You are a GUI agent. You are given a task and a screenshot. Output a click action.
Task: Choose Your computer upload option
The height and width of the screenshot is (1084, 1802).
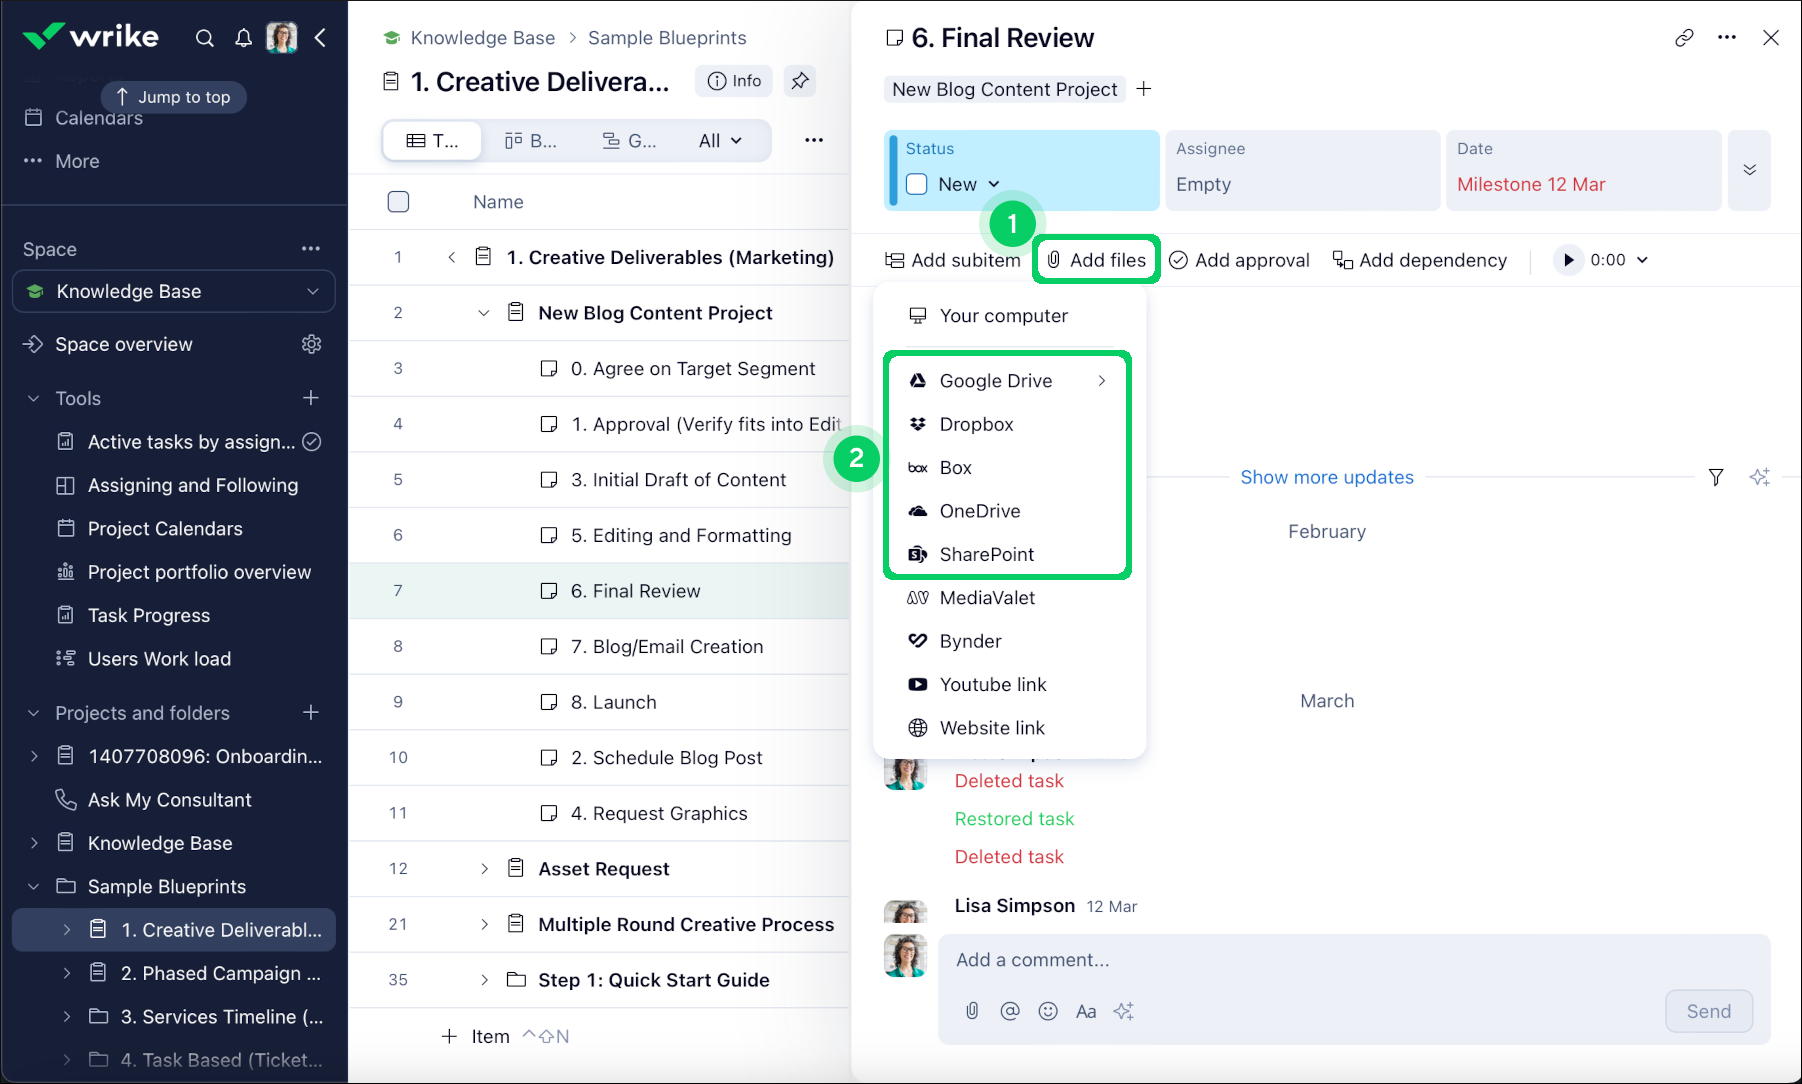[x=1003, y=316]
